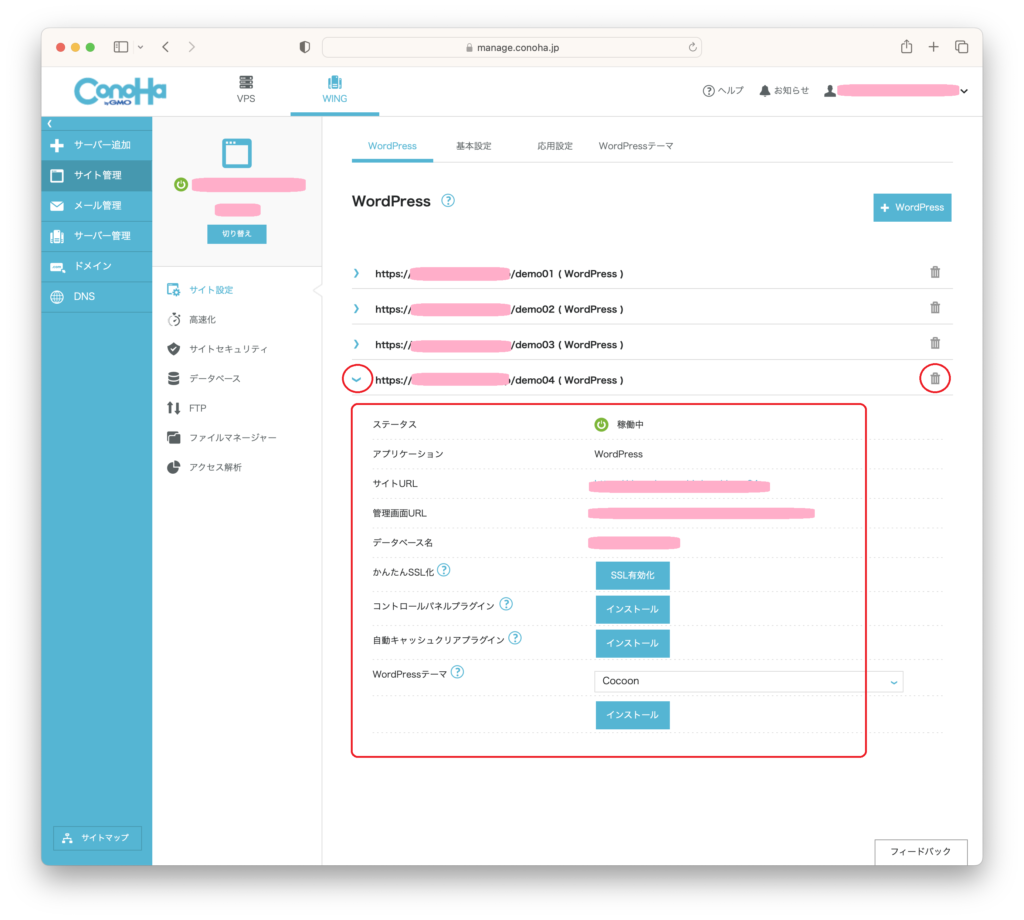Click help icon next to 自動キャッシュクリアプラグイン
The height and width of the screenshot is (920, 1024).
tap(515, 638)
